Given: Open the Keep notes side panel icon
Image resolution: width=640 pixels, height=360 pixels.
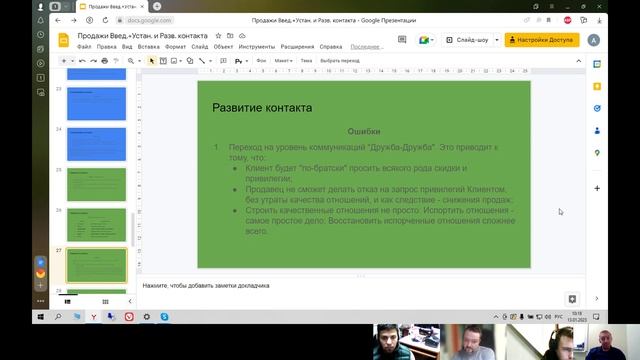Looking at the screenshot, I should click(597, 86).
